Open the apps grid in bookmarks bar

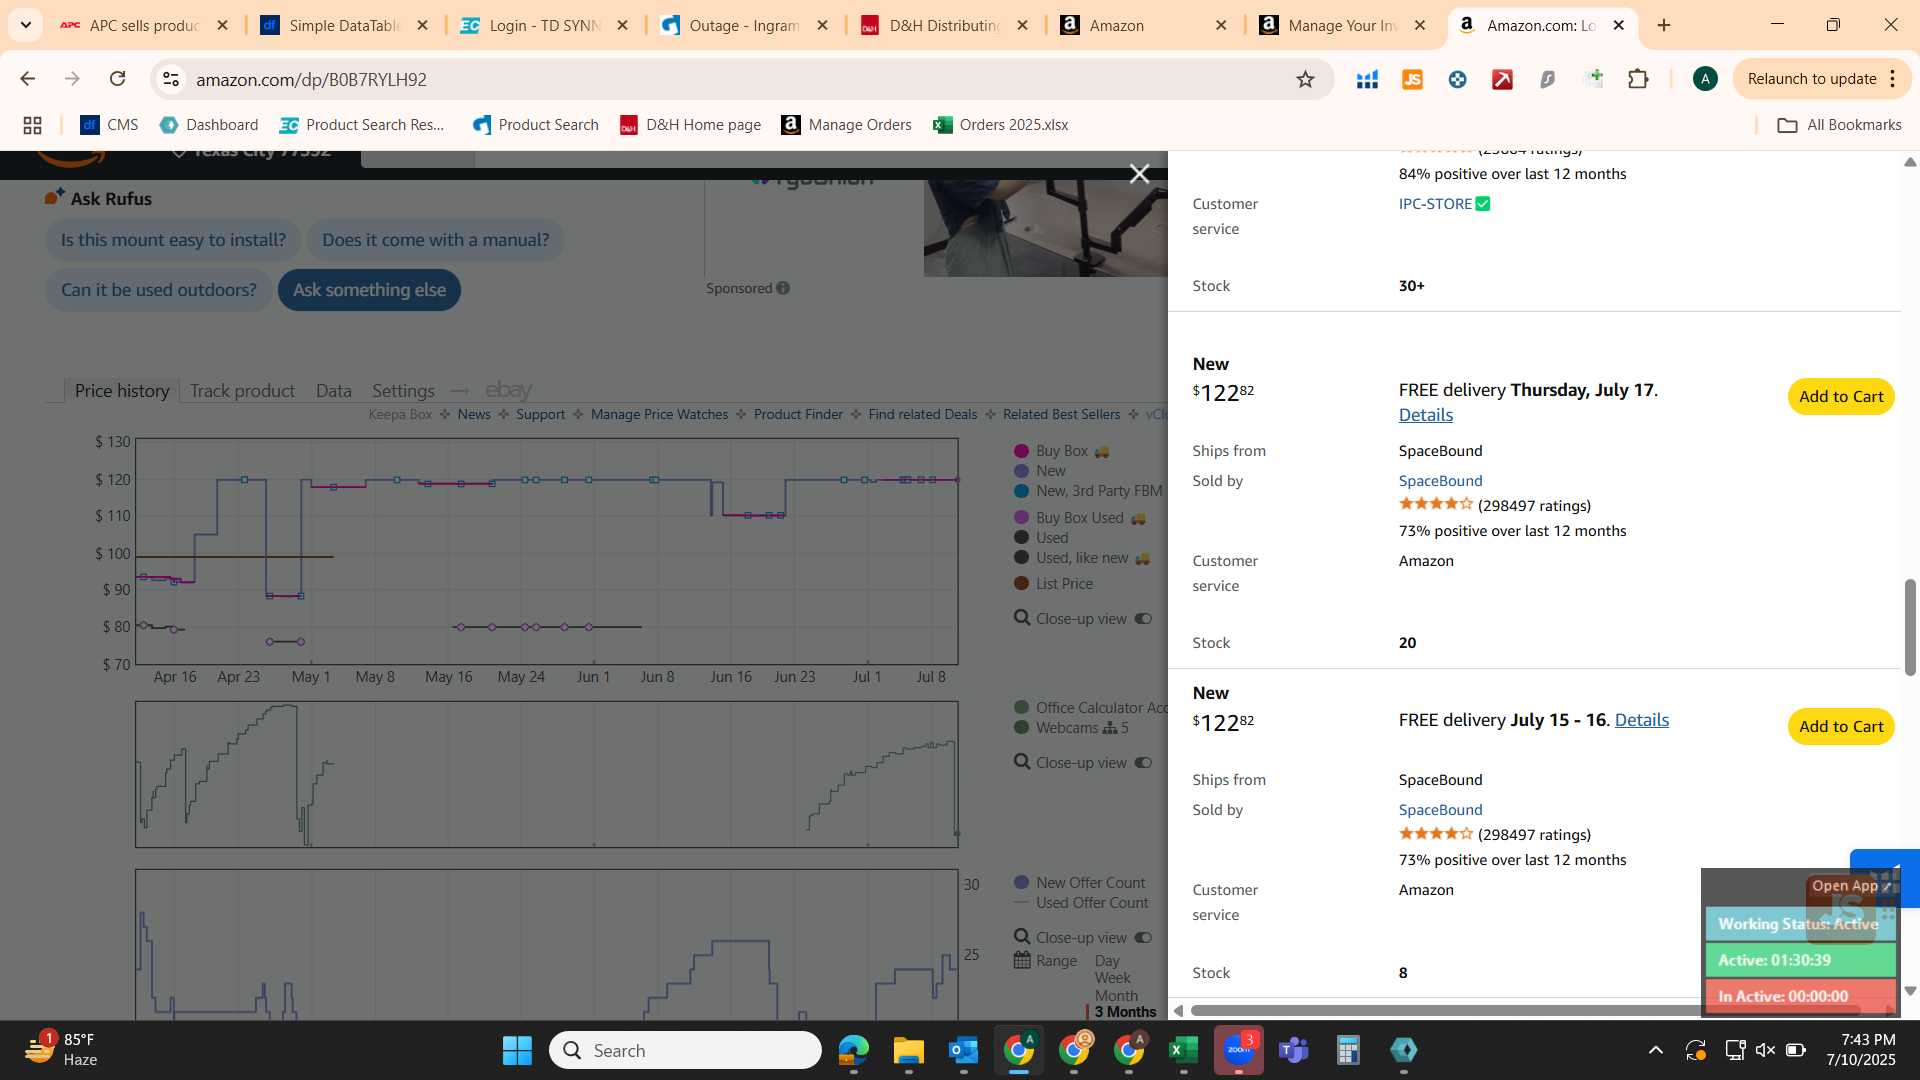pos(32,125)
